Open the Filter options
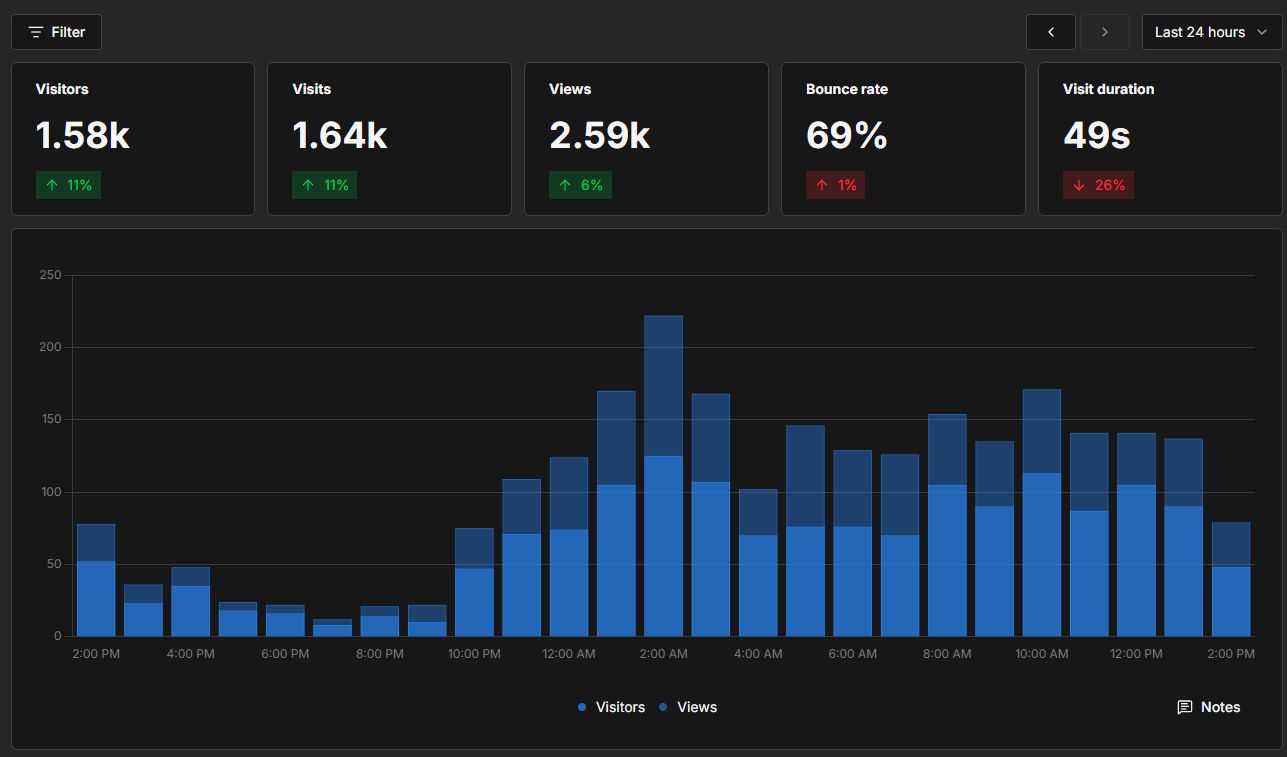Image resolution: width=1287 pixels, height=757 pixels. click(56, 32)
